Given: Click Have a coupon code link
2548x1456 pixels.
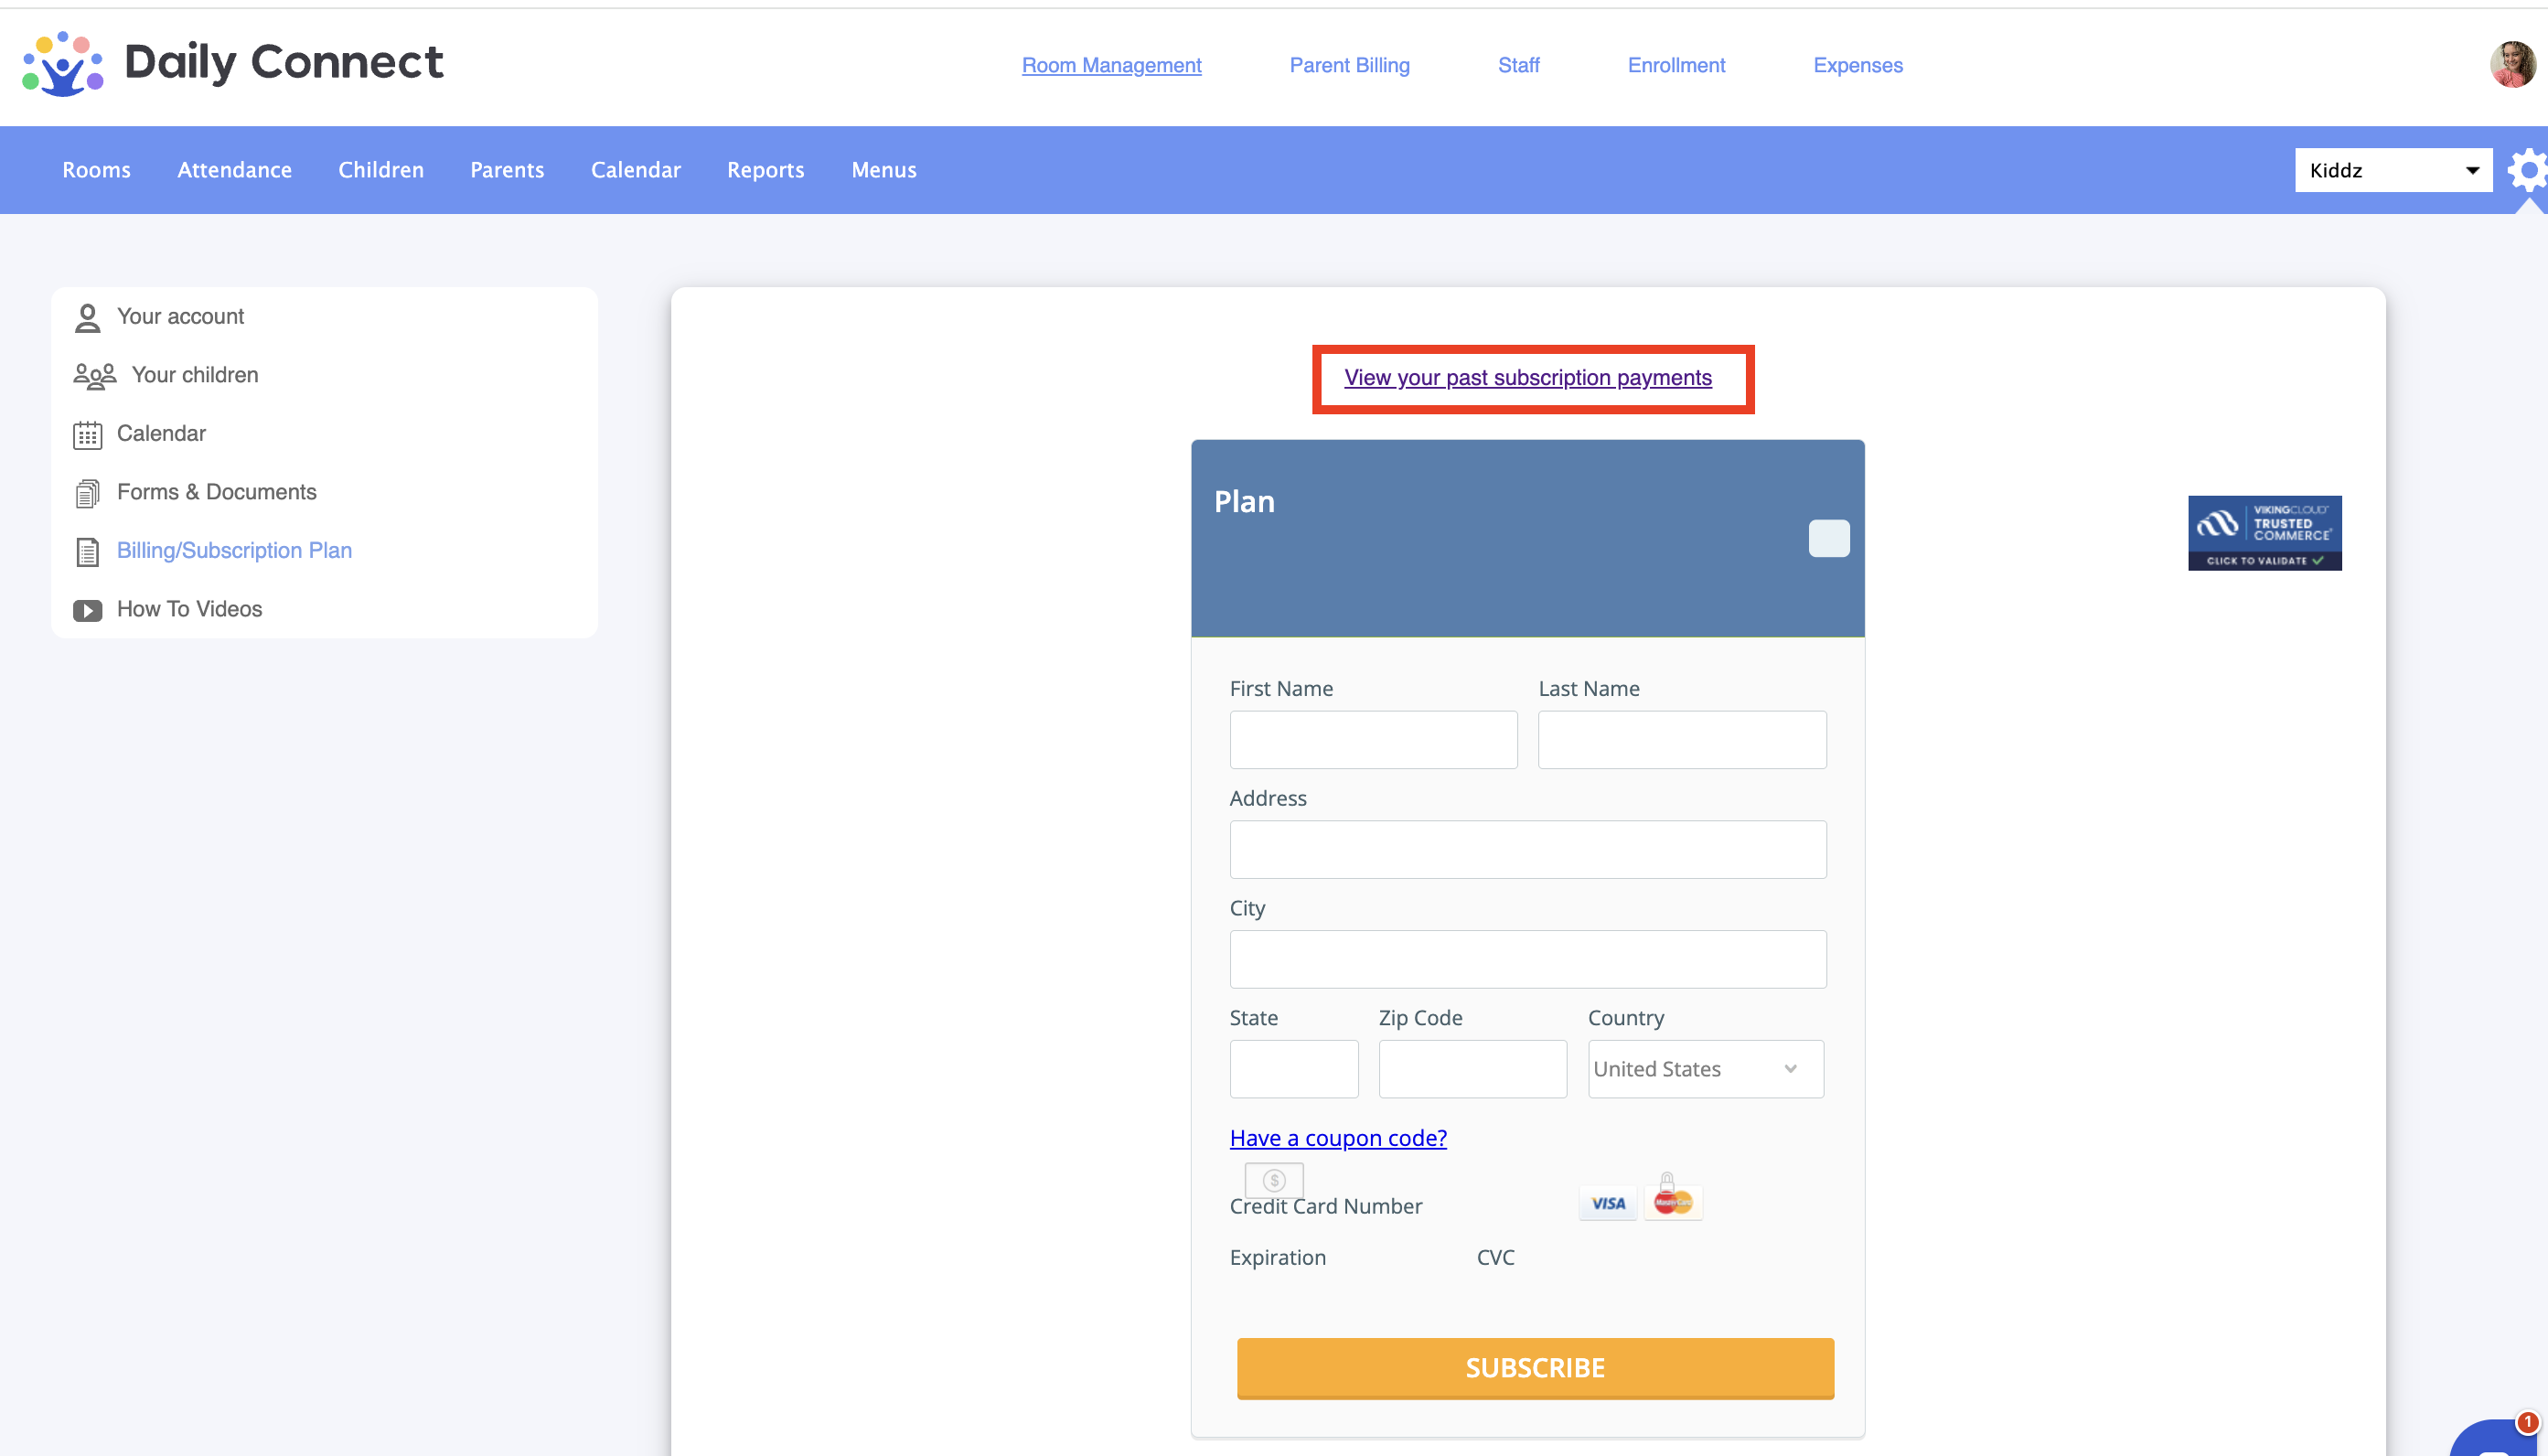Looking at the screenshot, I should coord(1337,1138).
